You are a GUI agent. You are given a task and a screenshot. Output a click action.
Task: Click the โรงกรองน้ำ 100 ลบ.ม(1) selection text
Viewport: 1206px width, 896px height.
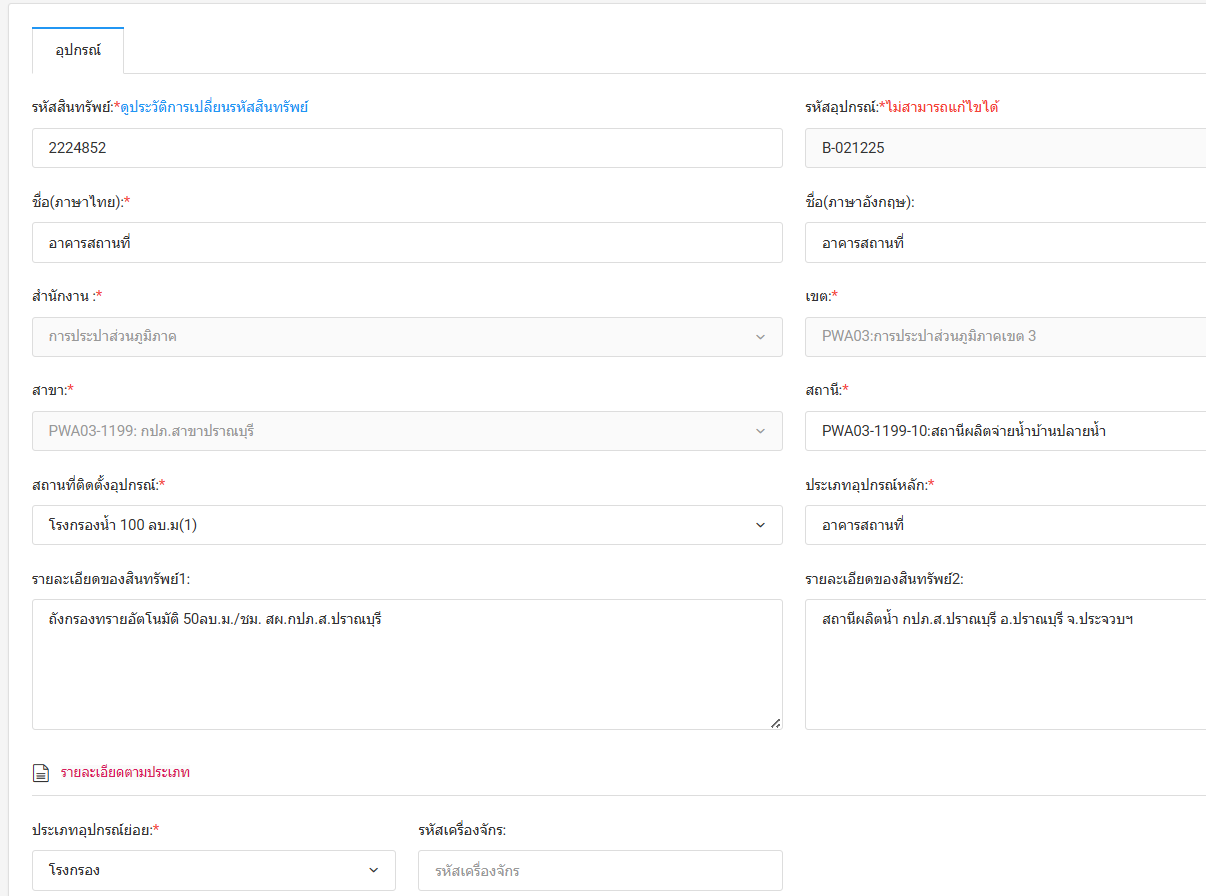(123, 525)
